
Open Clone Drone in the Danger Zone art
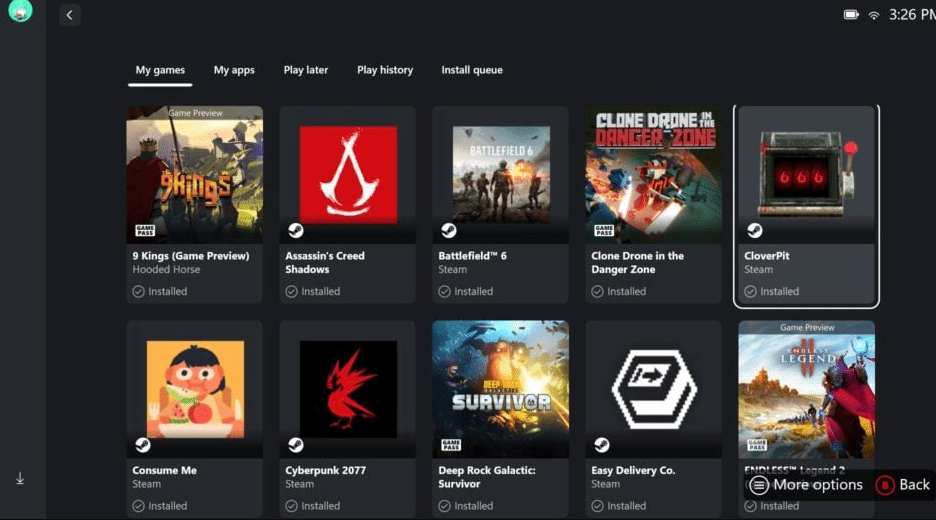coord(654,174)
